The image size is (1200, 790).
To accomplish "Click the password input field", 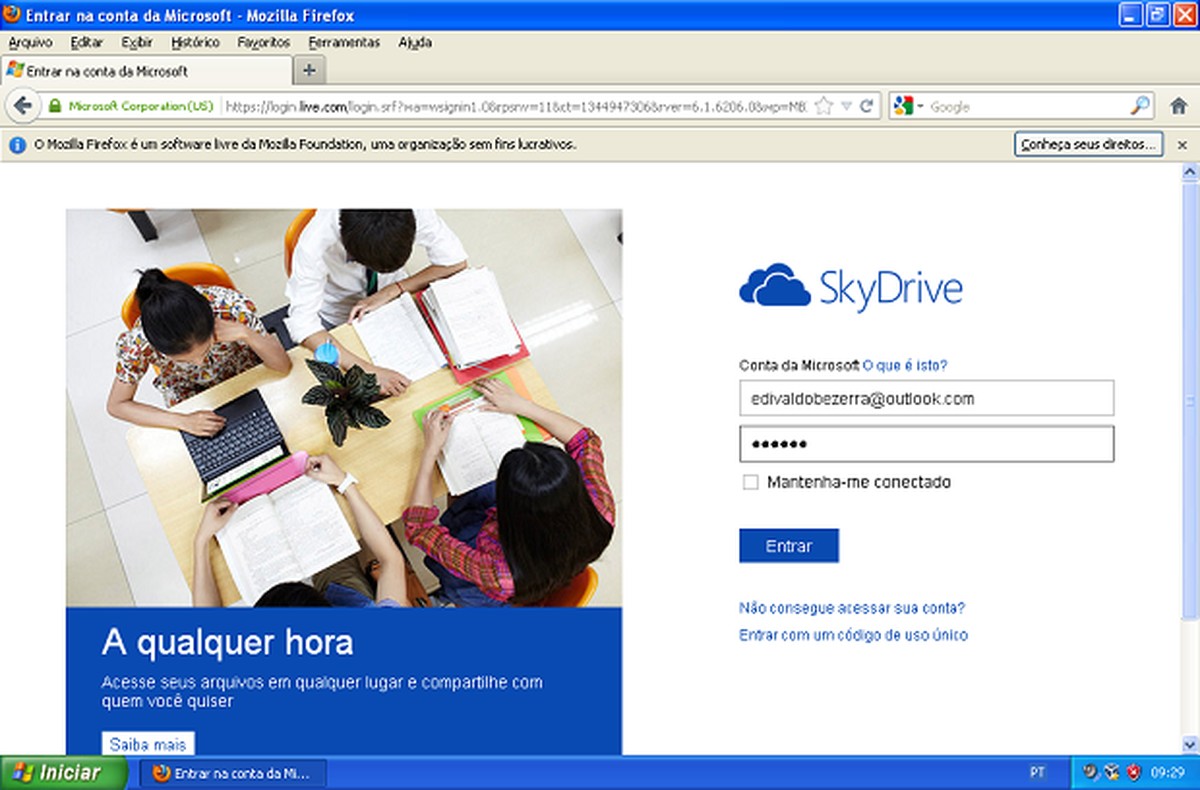I will (x=926, y=443).
